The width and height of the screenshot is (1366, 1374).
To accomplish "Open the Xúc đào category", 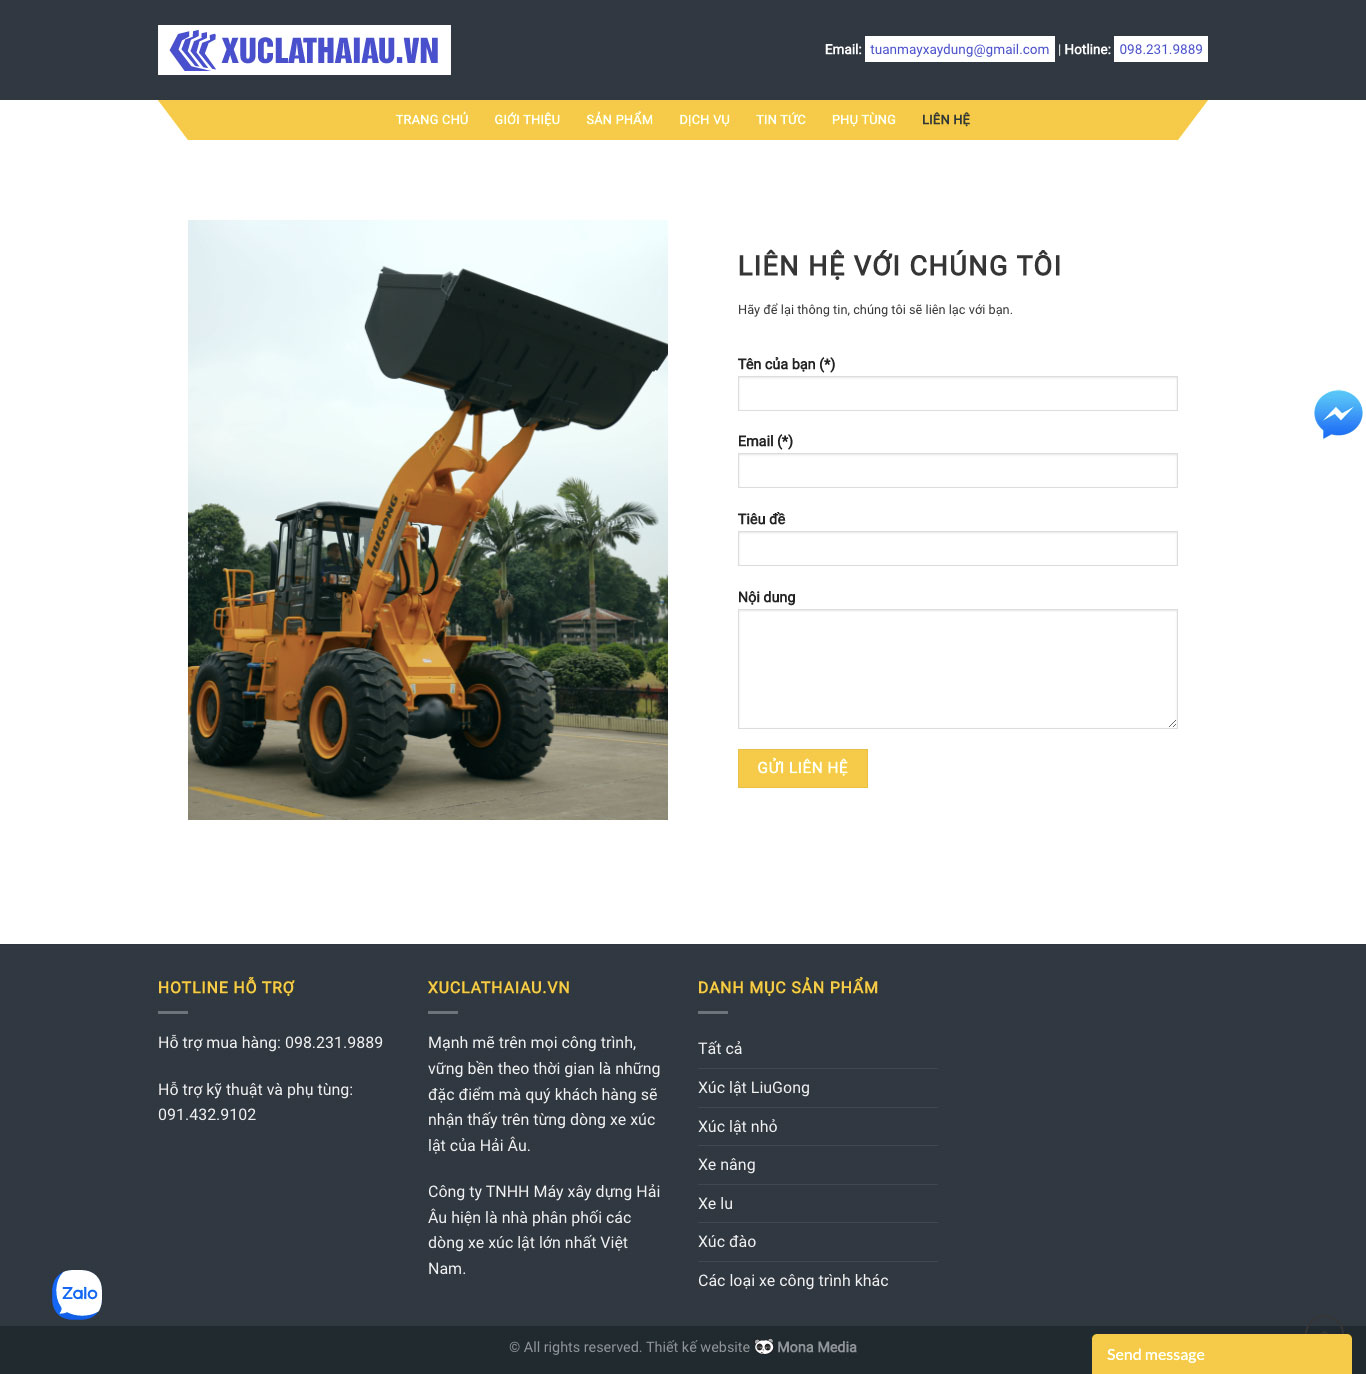I will point(727,1242).
